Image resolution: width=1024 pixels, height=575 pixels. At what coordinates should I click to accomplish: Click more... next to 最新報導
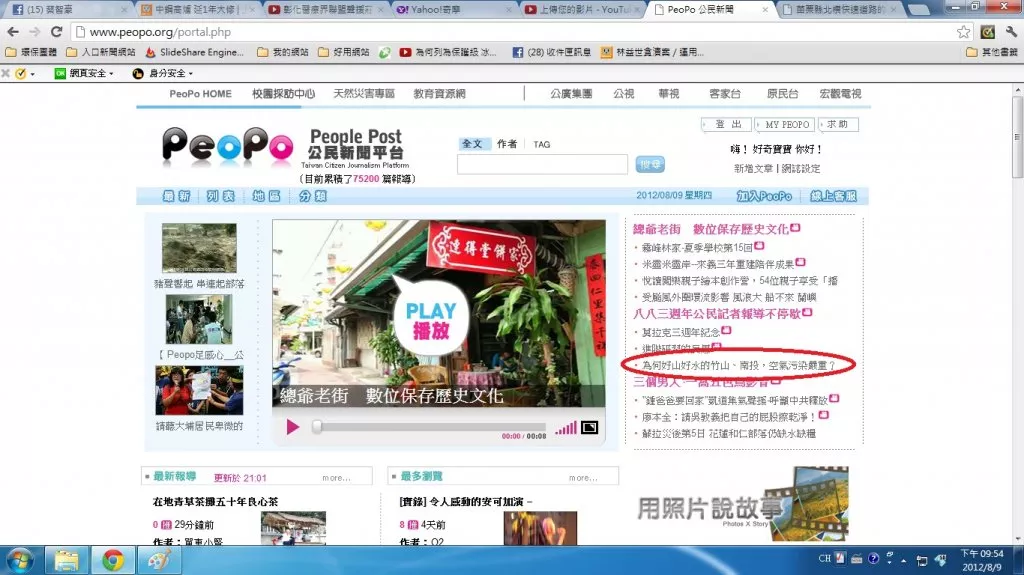336,478
